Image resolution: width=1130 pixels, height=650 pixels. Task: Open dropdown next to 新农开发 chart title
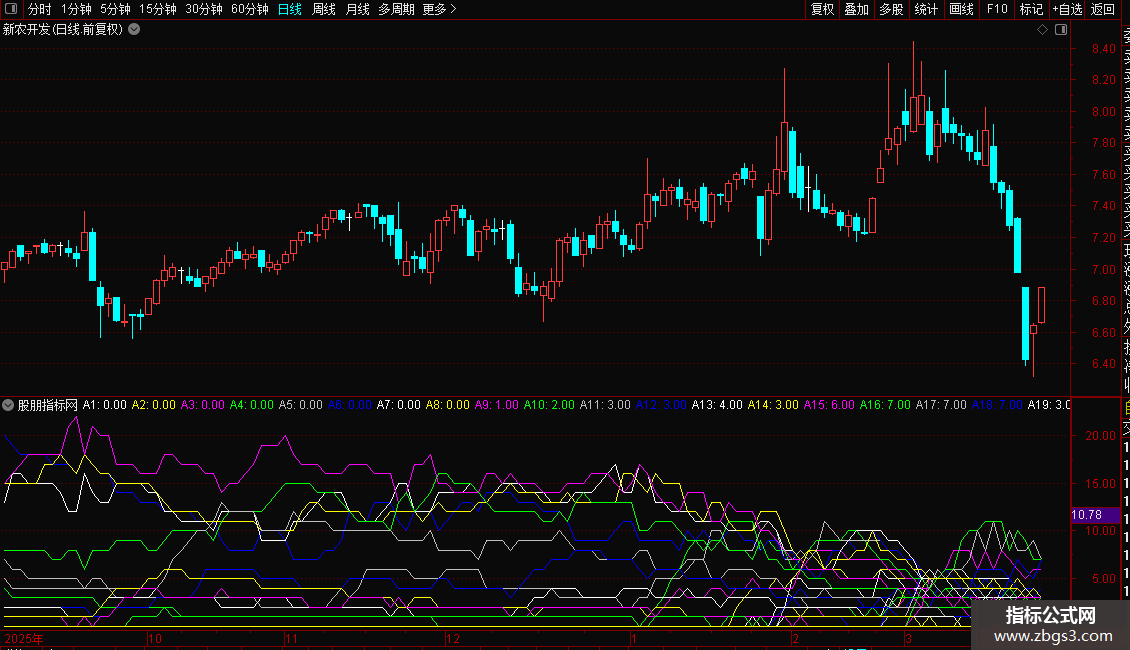[x=134, y=30]
